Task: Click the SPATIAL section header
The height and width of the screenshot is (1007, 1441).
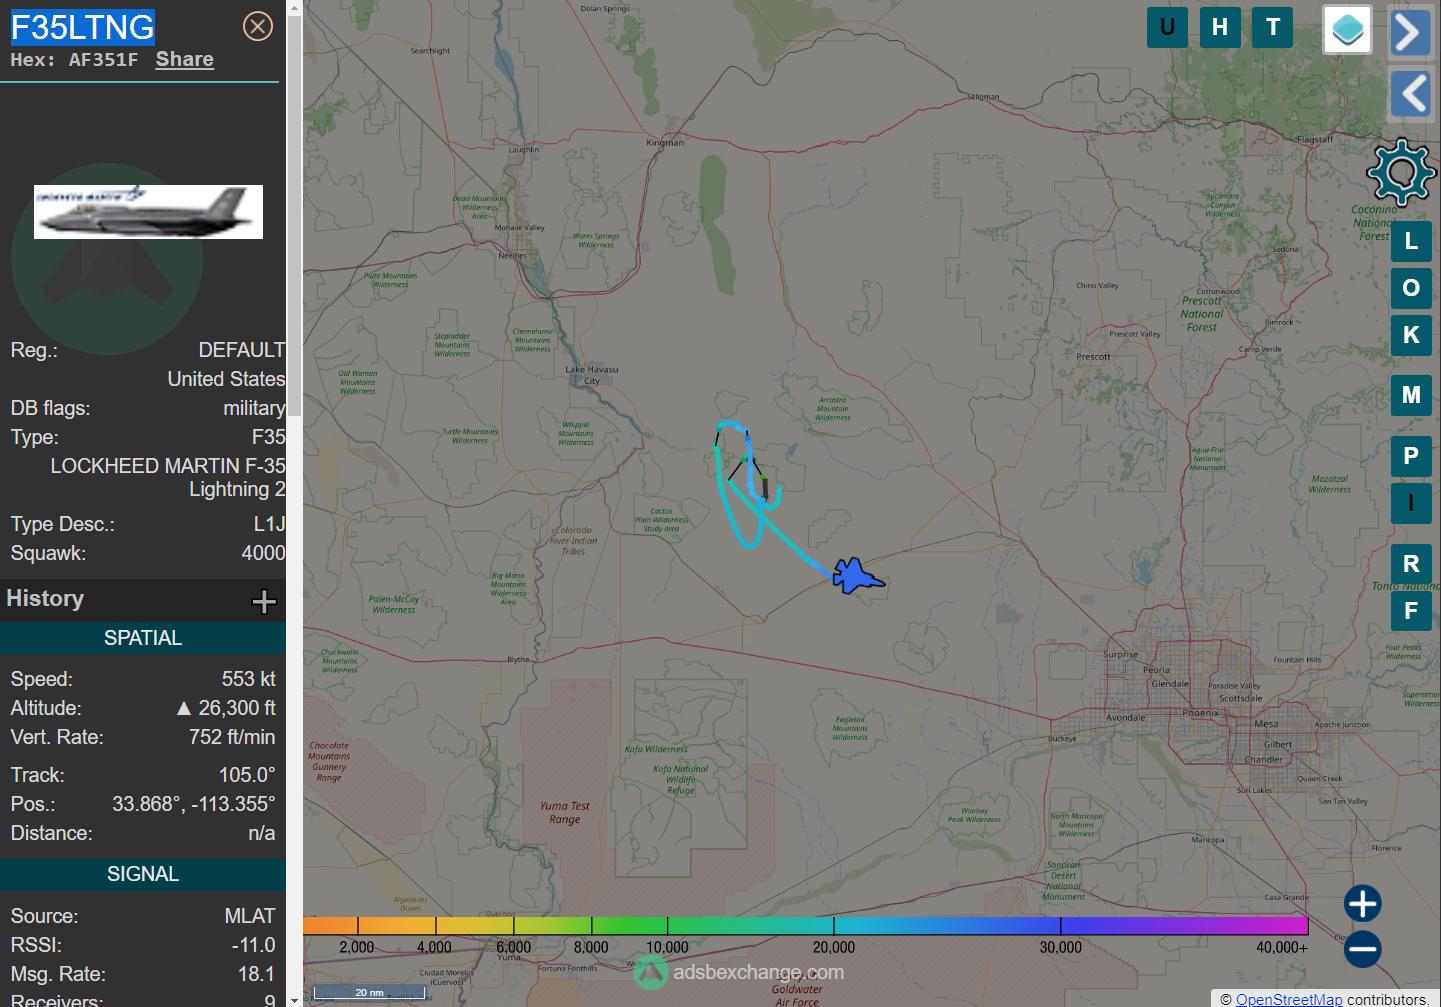Action: tap(143, 638)
